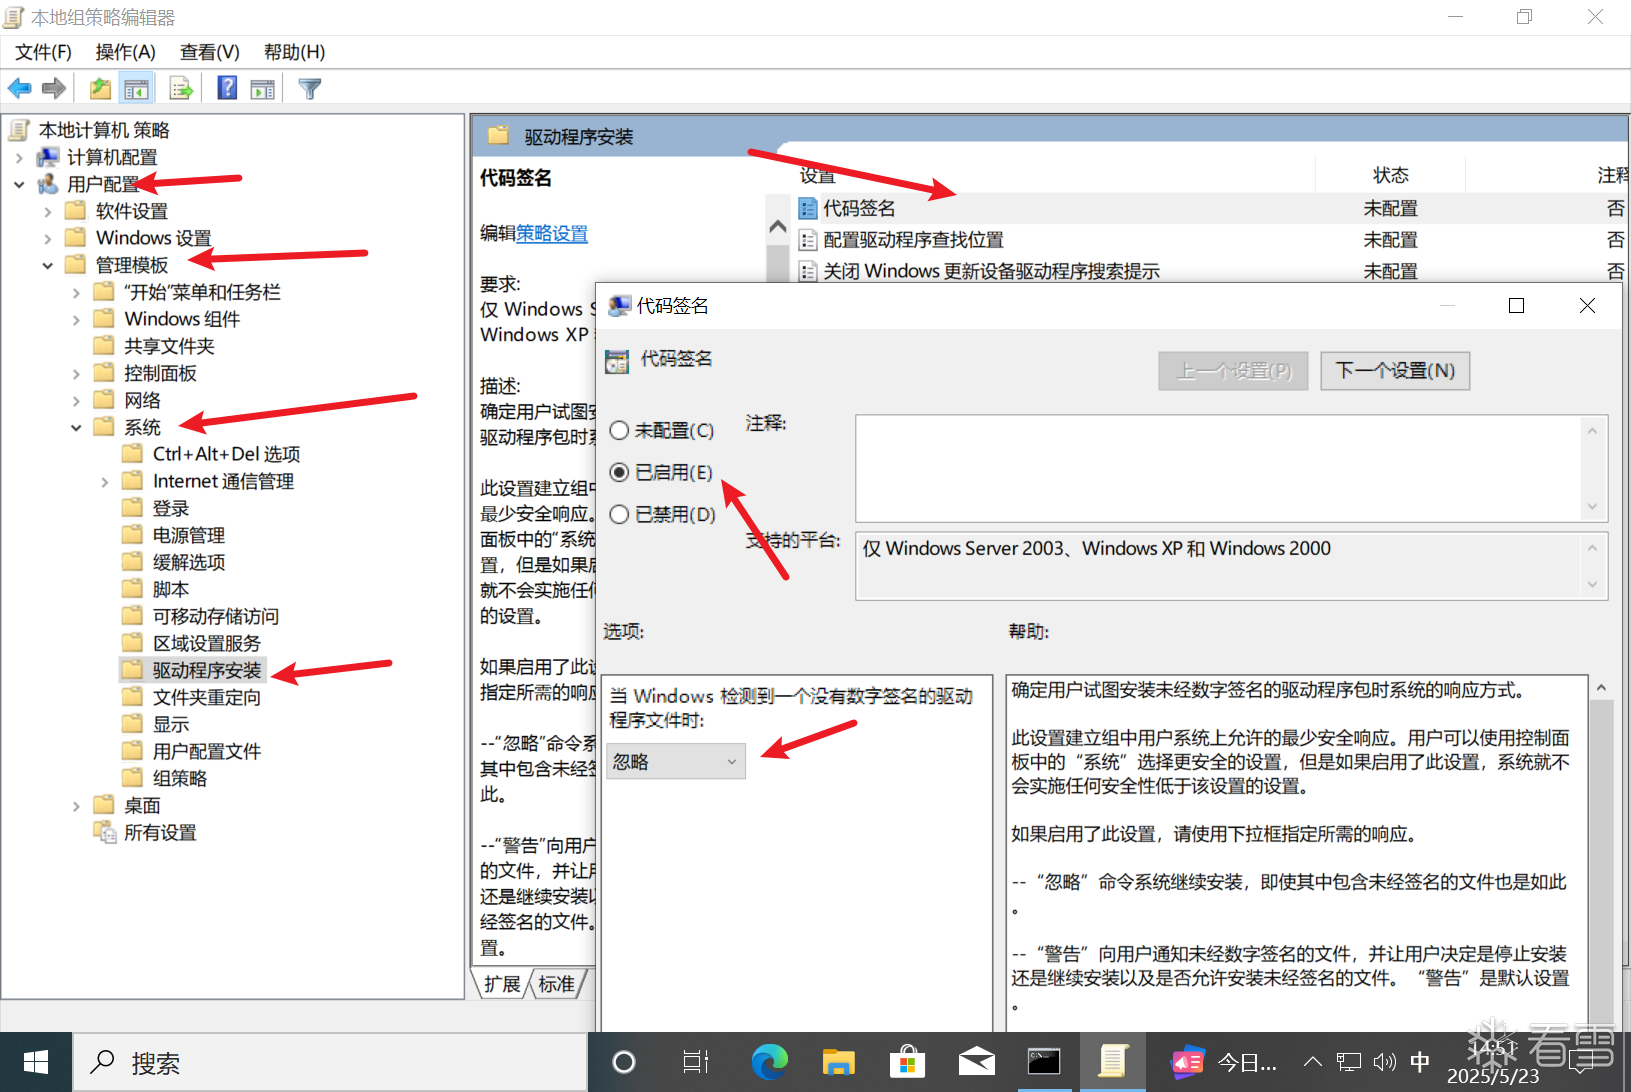Image resolution: width=1631 pixels, height=1092 pixels.
Task: Open the 查看(V) menu
Action: coord(210,52)
